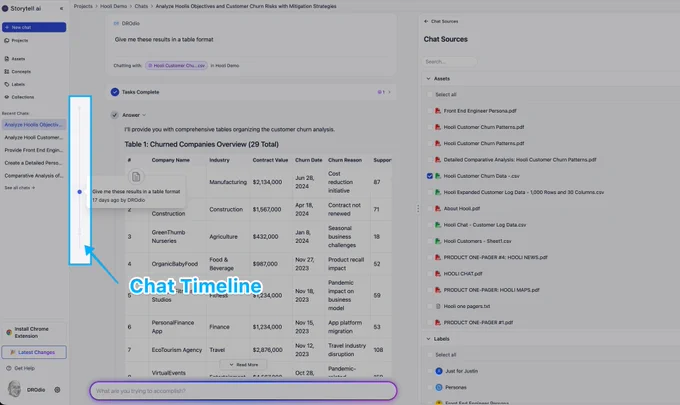The image size is (680, 405).
Task: Click the settings gear next to DROdio
Action: [x=57, y=390]
